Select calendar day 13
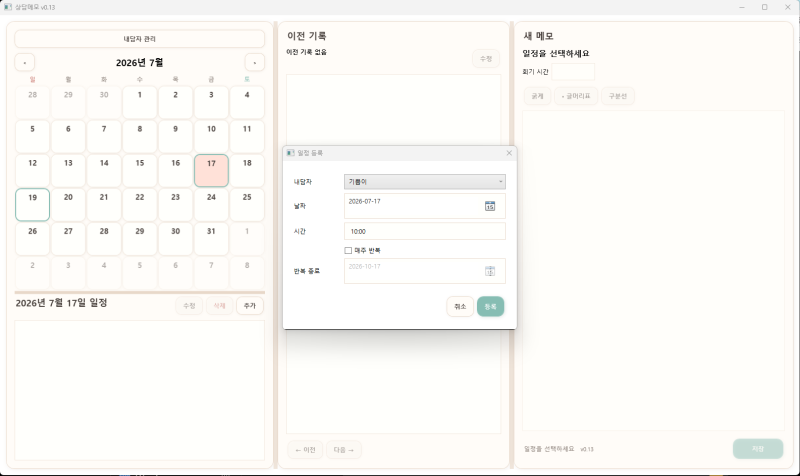The image size is (800, 476). [68, 170]
